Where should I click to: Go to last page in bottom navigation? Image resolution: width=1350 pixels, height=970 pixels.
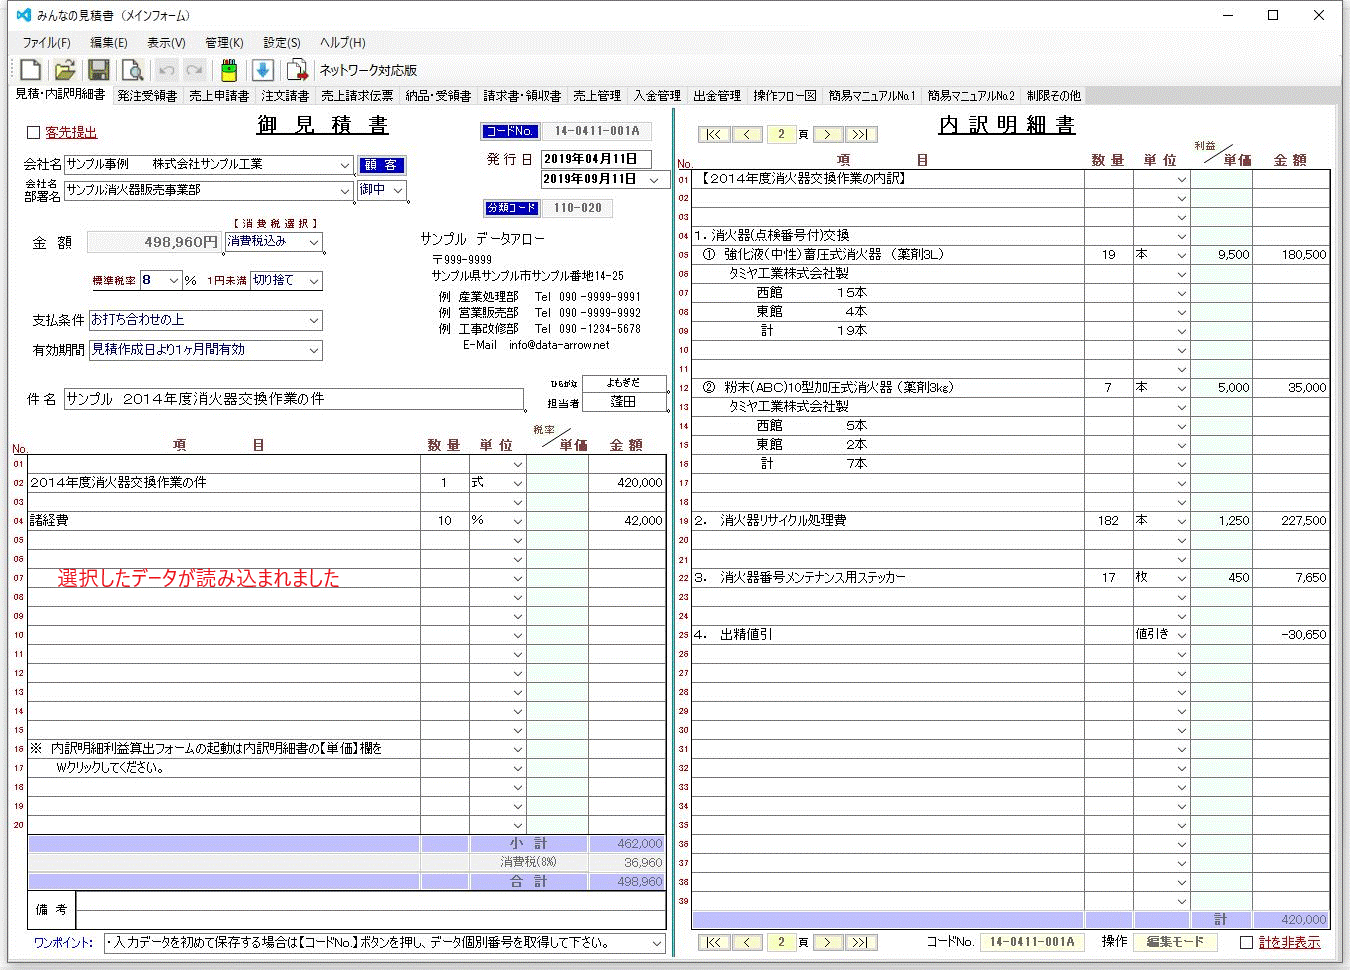[x=861, y=942]
